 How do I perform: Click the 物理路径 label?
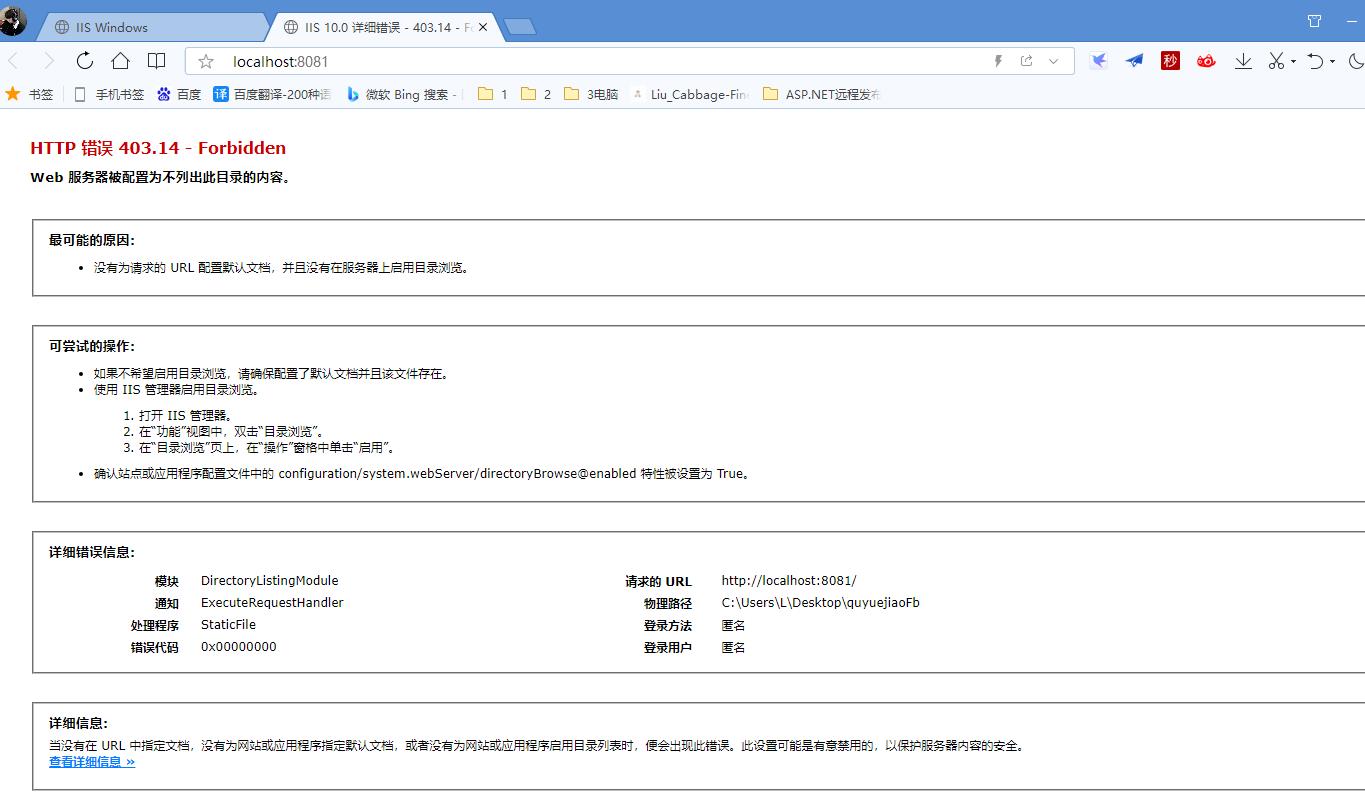pos(668,604)
